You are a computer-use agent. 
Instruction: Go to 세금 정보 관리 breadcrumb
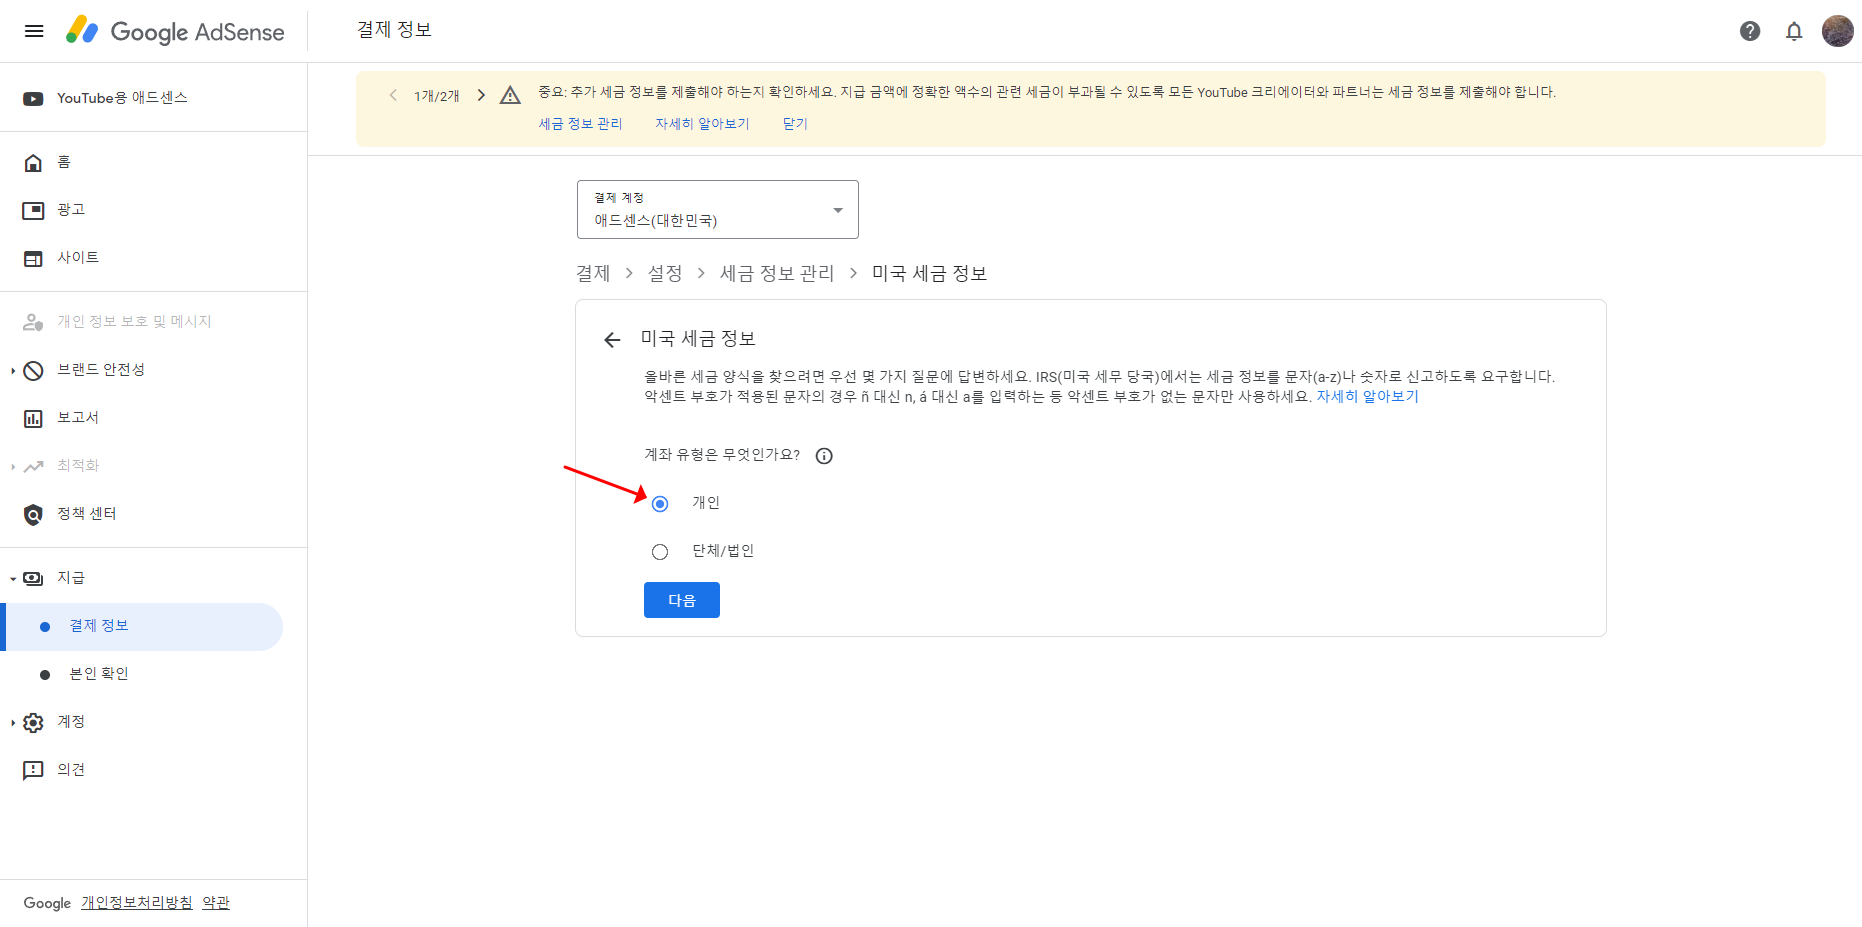[x=777, y=274]
